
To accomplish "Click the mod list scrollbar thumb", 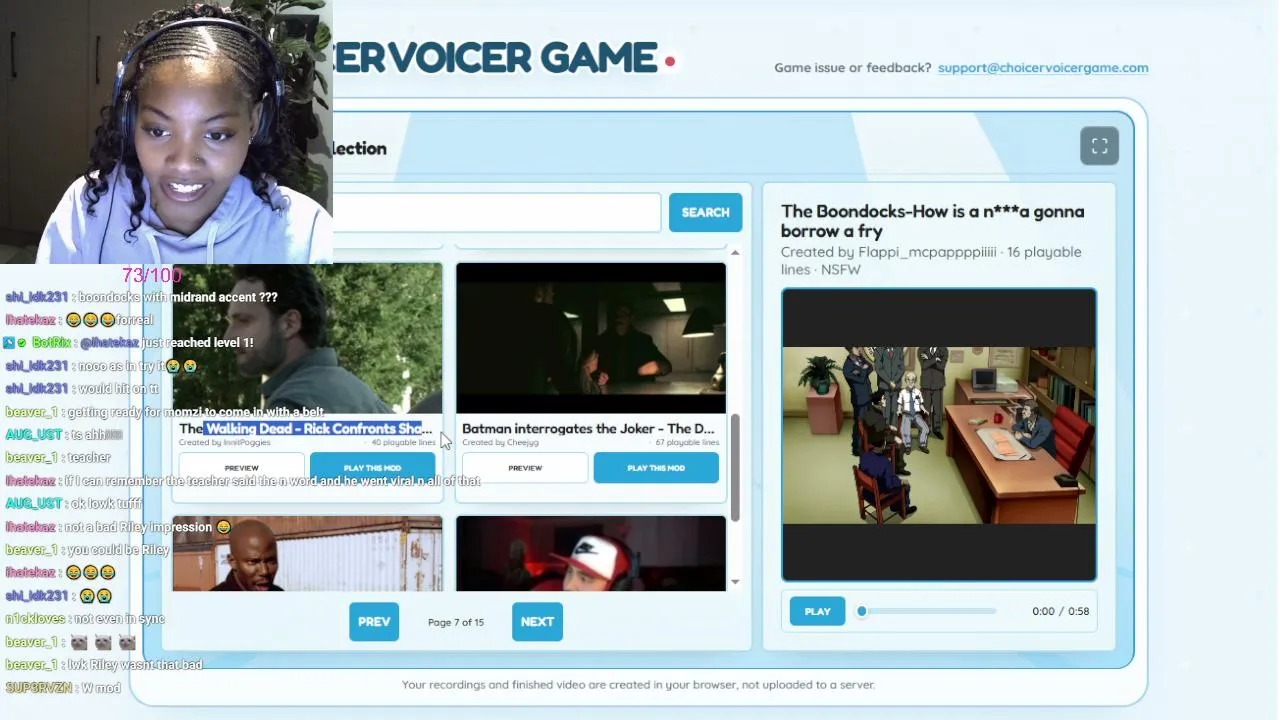I will point(735,467).
